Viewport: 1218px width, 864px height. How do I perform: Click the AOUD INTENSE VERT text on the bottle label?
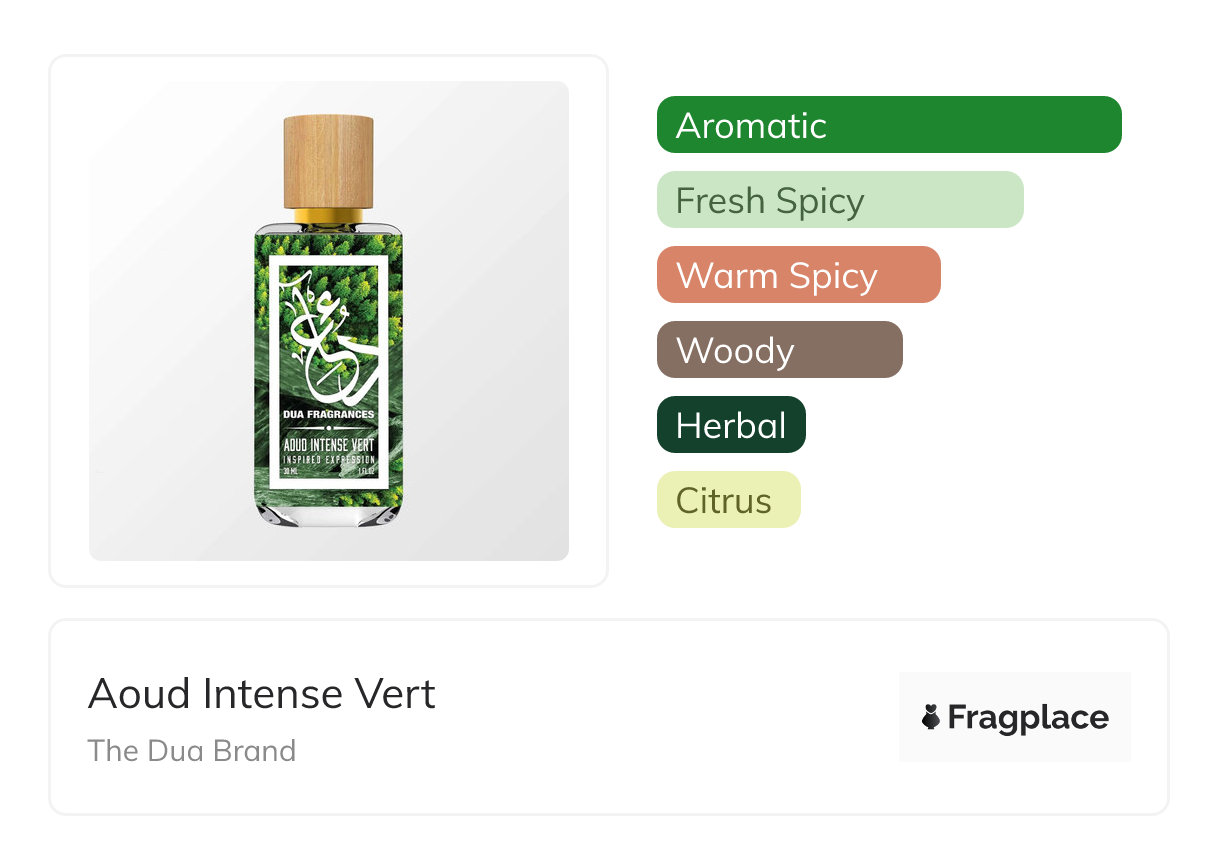[x=328, y=445]
